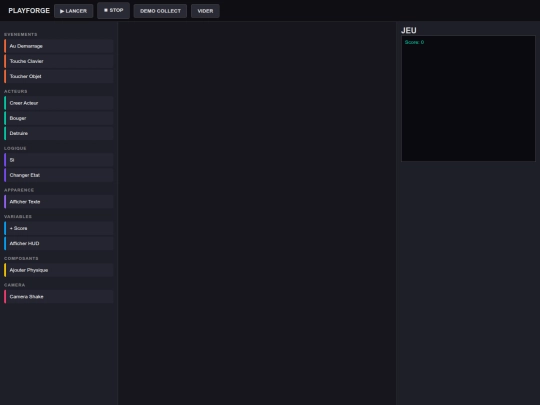Select the Bouger block
540x405 pixels.
pyautogui.click(x=59, y=118)
